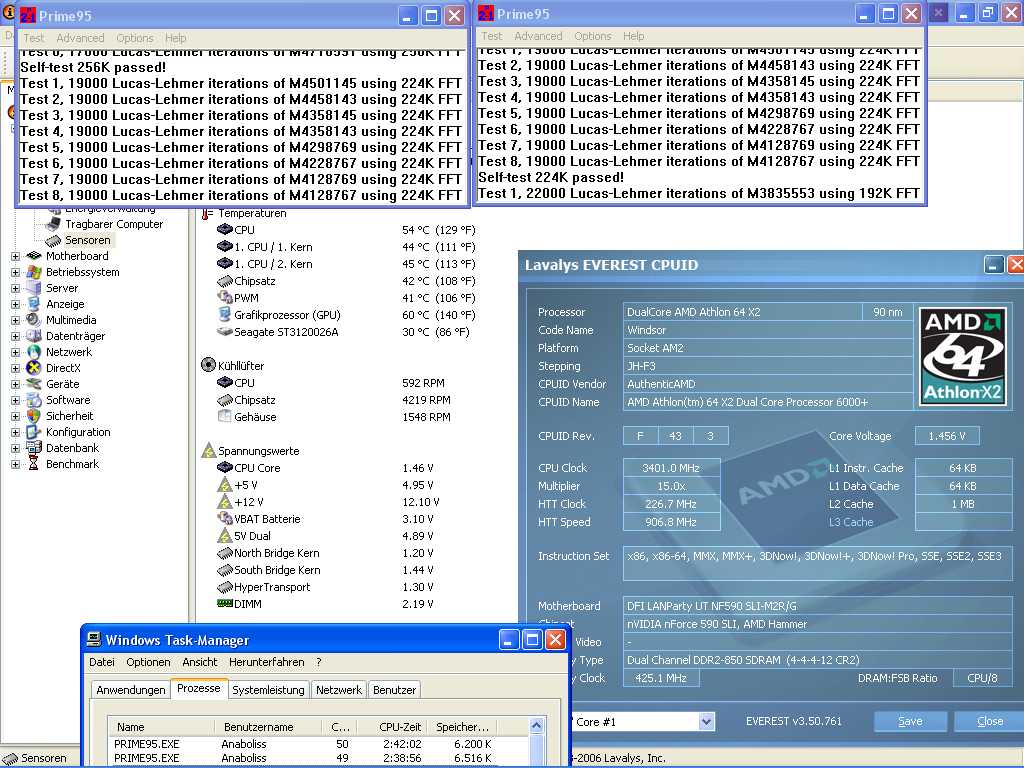Expand the Multimedia tree node

[15, 321]
